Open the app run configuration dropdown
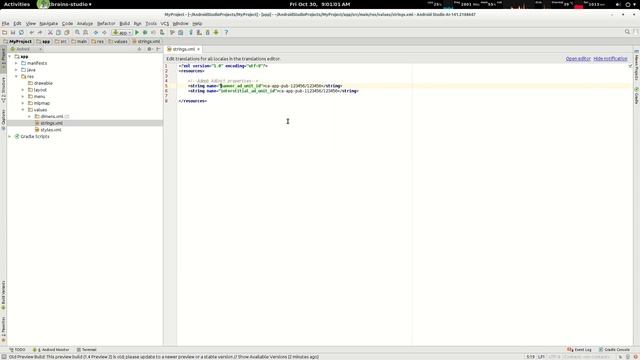The image size is (640, 360). tap(122, 32)
